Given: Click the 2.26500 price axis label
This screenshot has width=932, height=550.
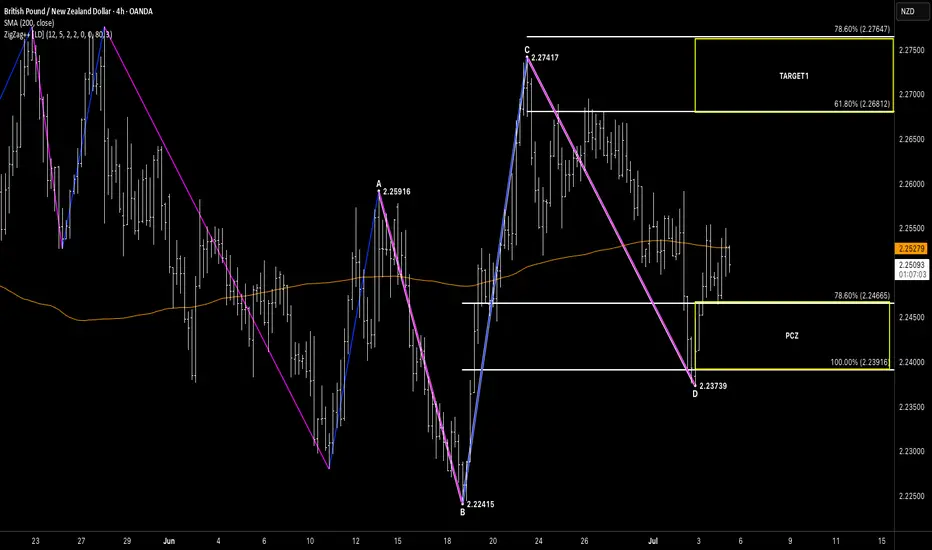Looking at the screenshot, I should point(911,139).
